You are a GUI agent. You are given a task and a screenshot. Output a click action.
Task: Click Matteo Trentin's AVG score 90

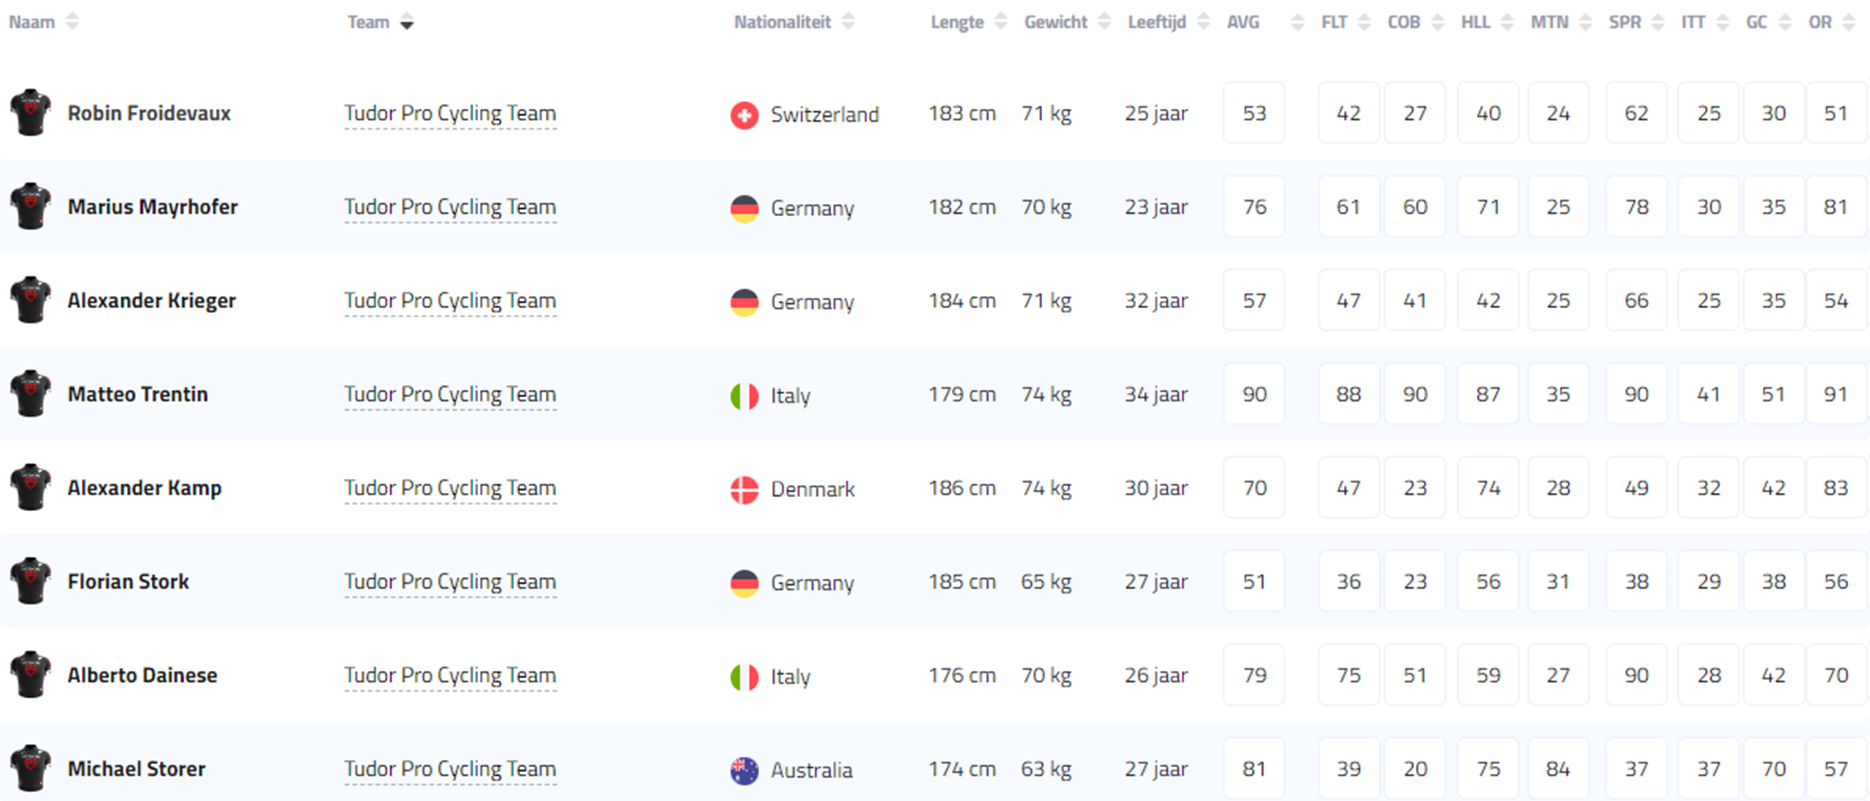click(1254, 394)
